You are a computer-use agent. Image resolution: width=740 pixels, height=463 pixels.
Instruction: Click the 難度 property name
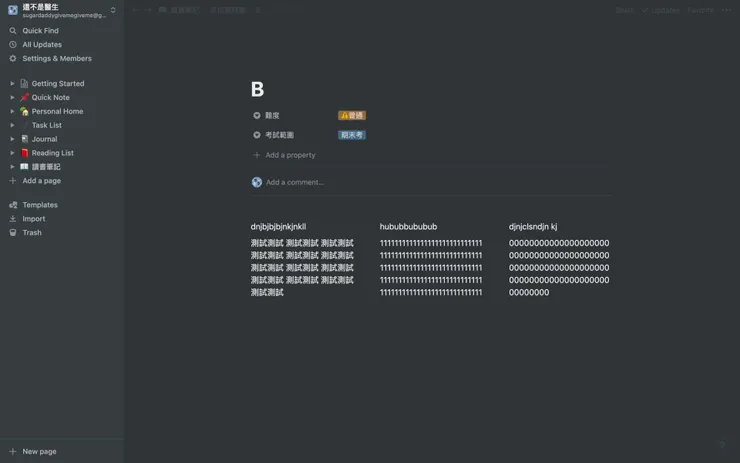(x=272, y=116)
